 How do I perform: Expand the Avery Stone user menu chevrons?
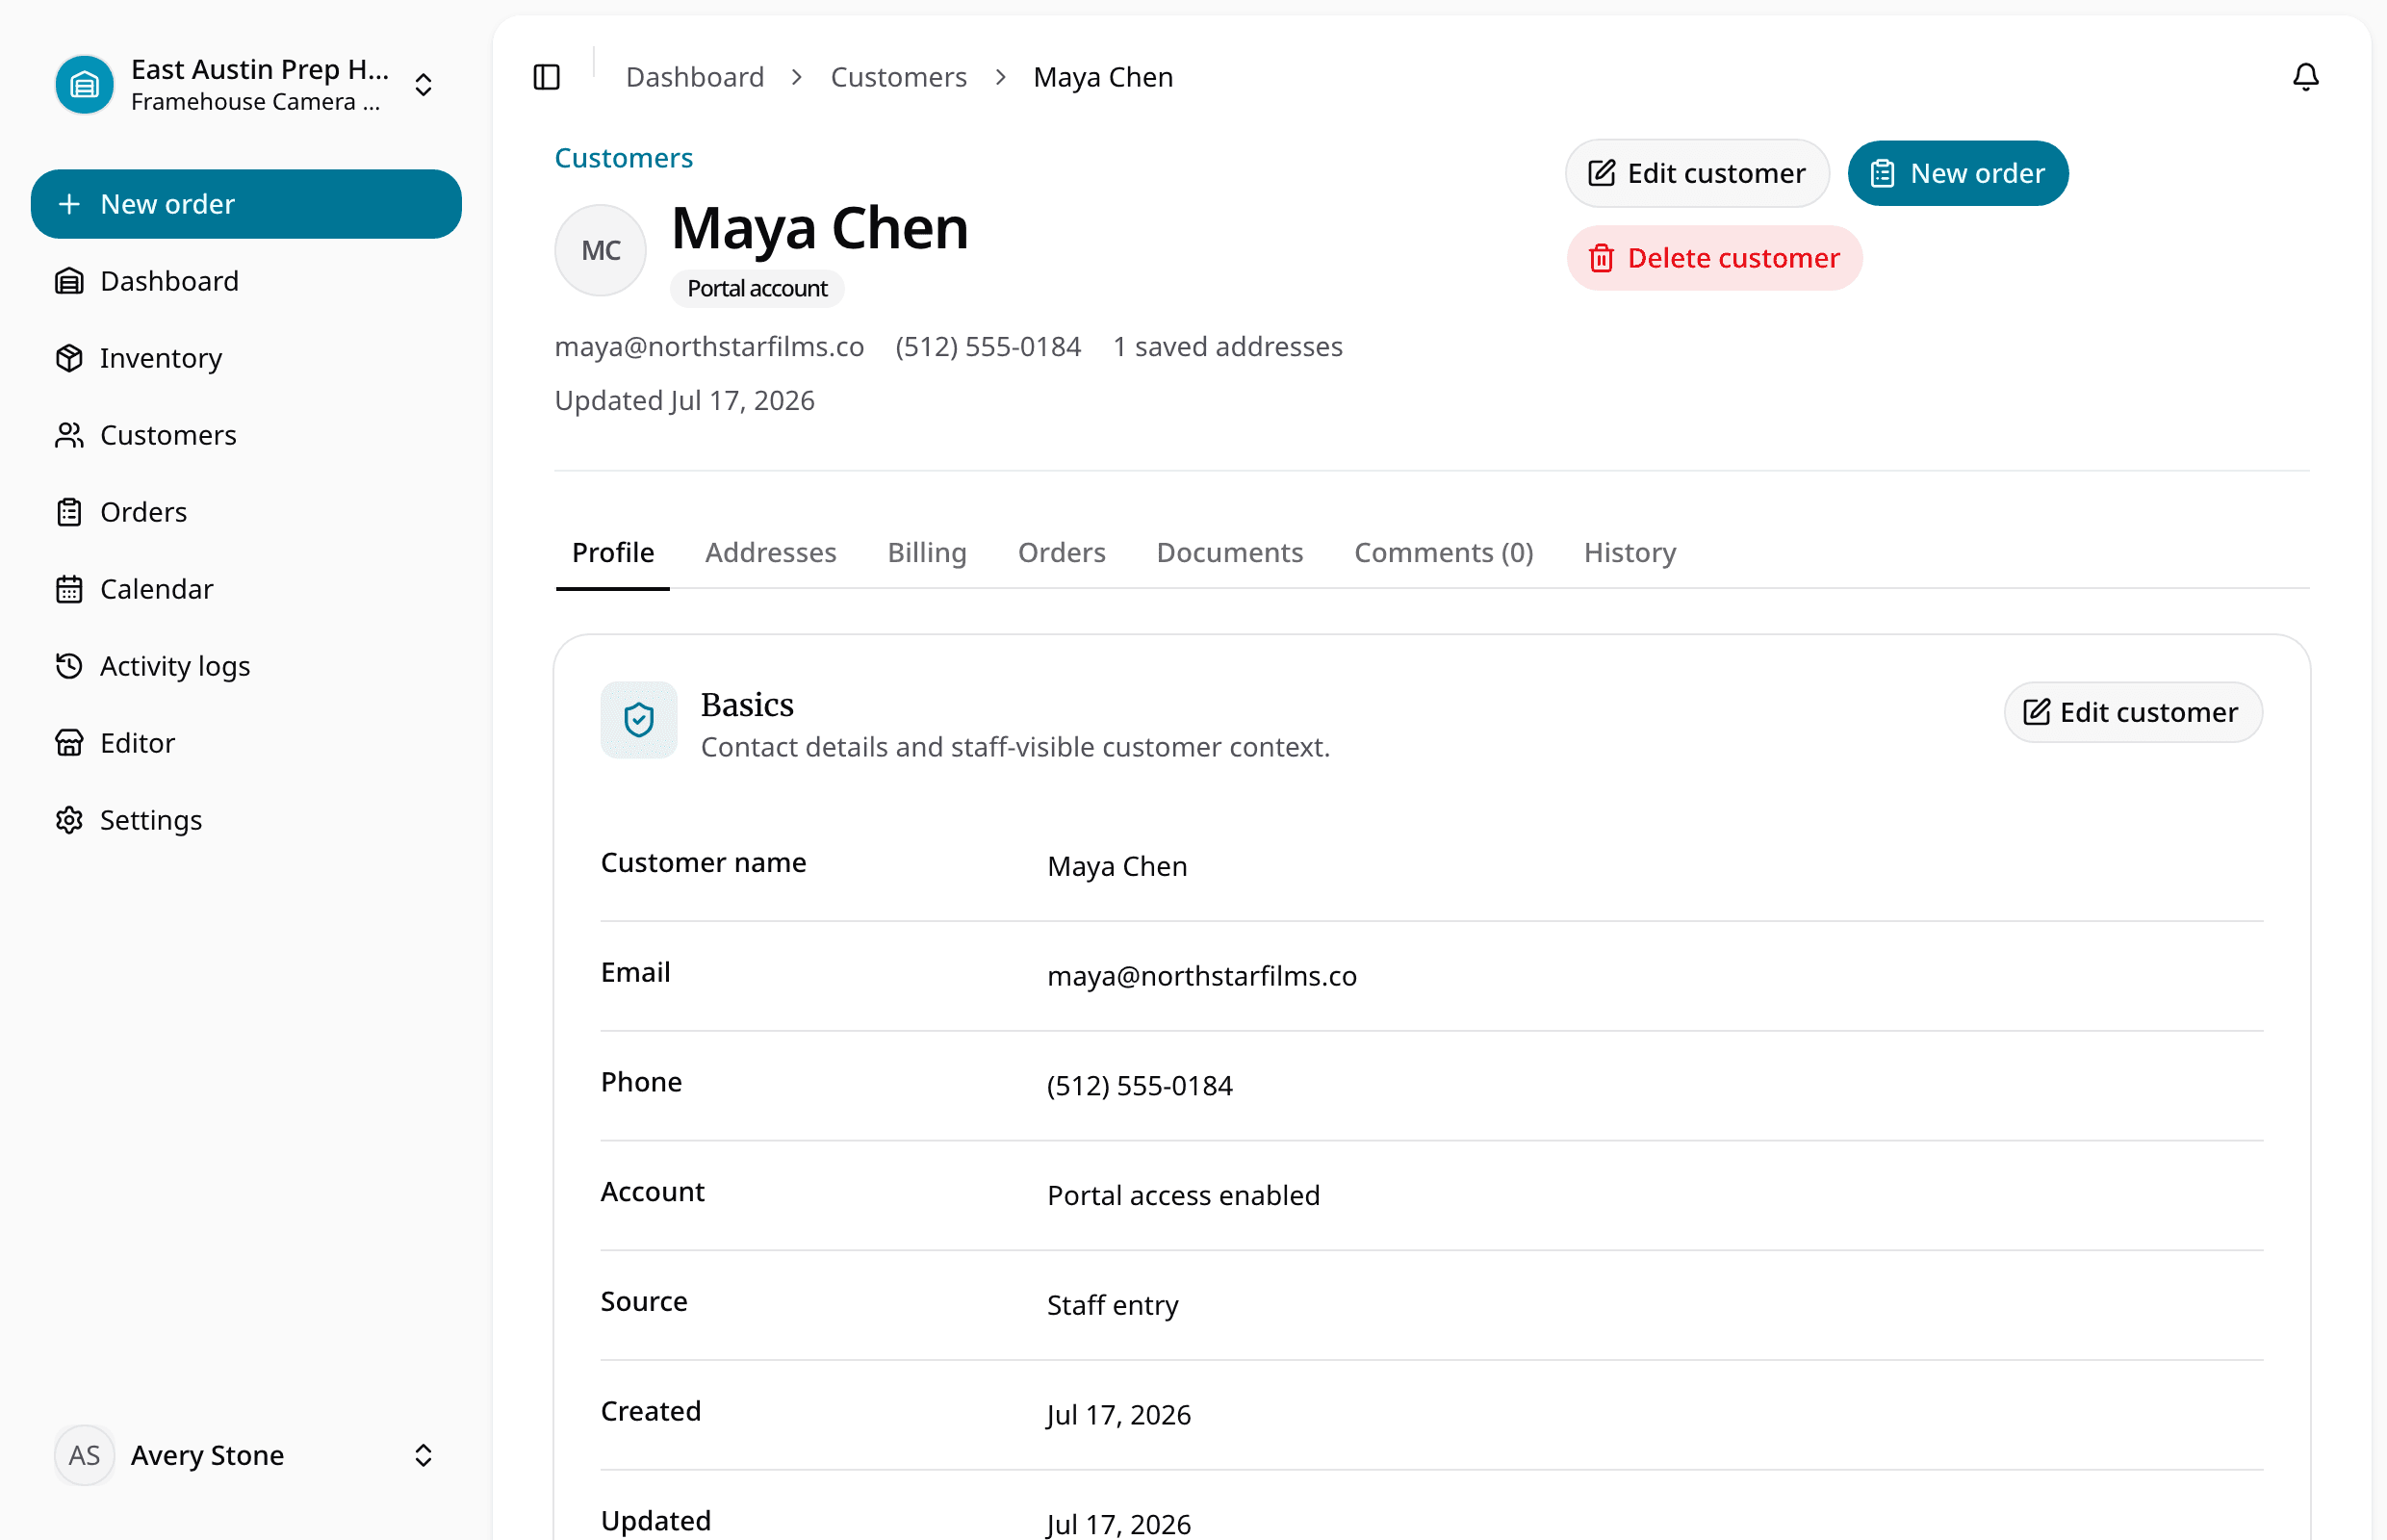tap(423, 1455)
